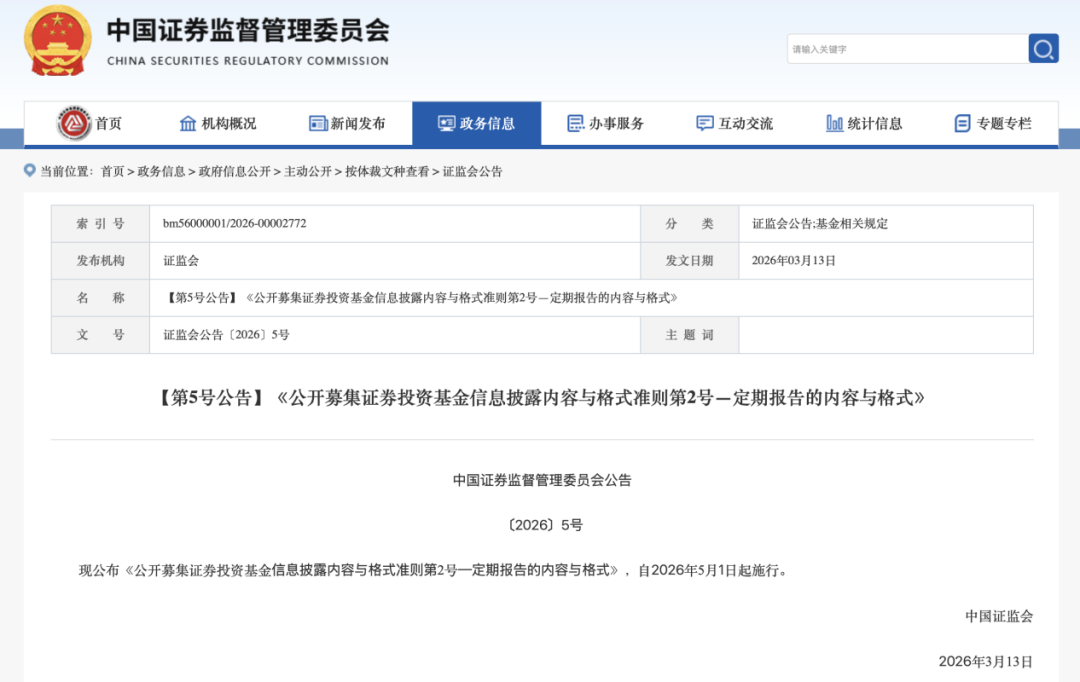Image resolution: width=1080 pixels, height=682 pixels.
Task: Open the 按体裁文种查看 breadcrumb link
Action: tap(387, 172)
